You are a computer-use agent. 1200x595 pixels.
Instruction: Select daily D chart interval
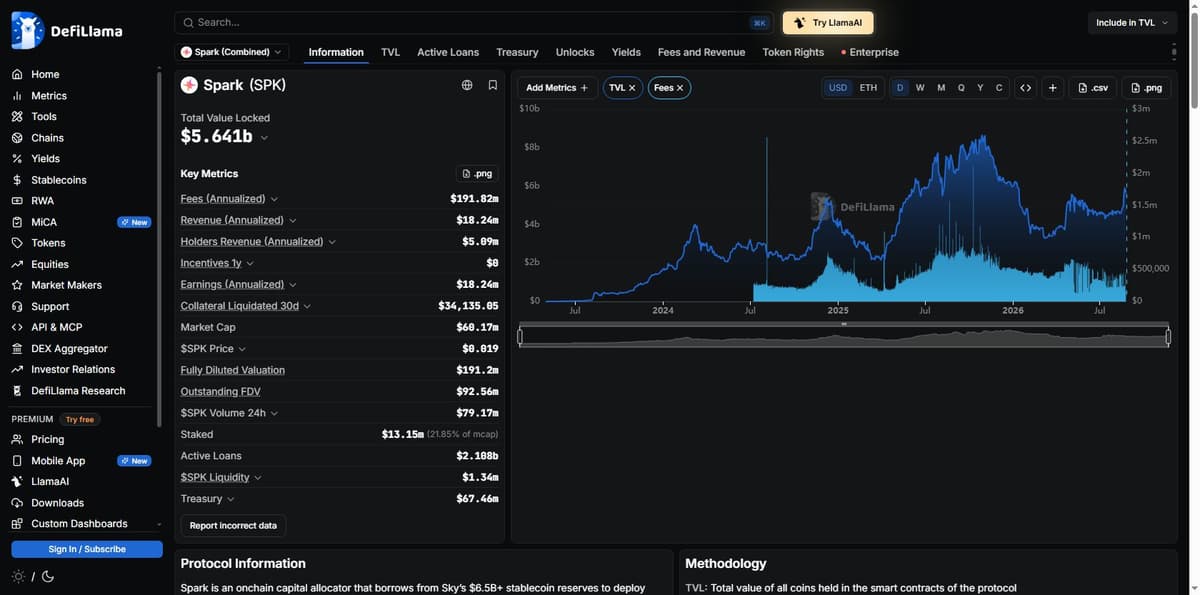pos(900,88)
